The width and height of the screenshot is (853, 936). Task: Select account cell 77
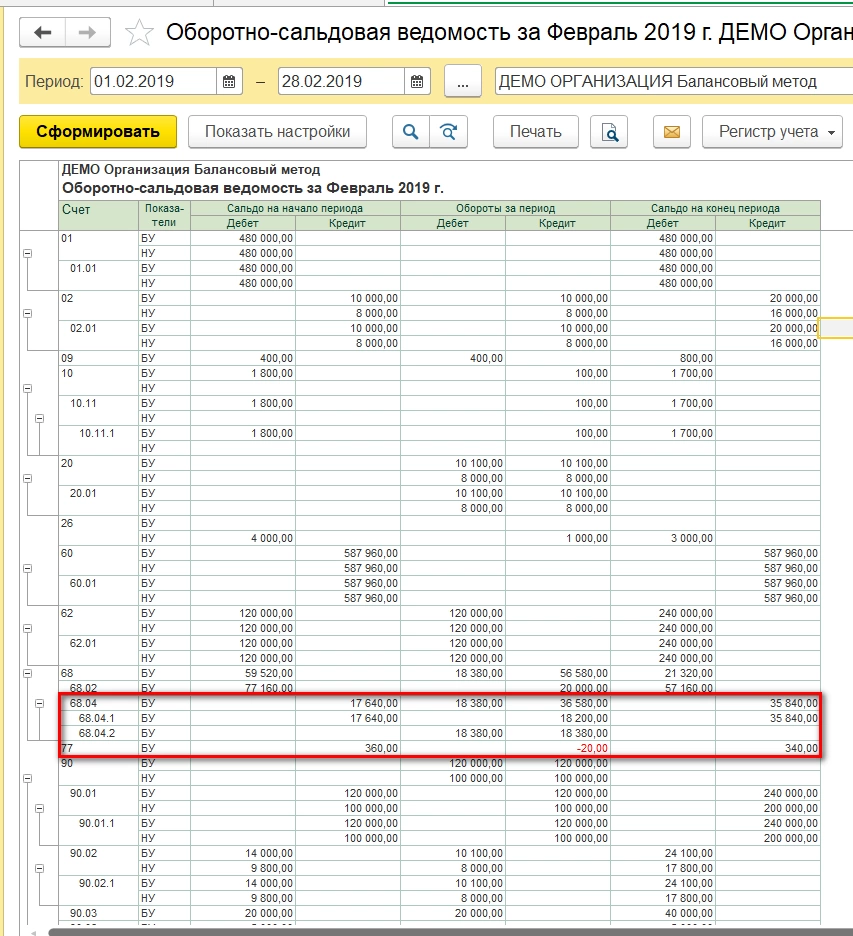coord(98,749)
